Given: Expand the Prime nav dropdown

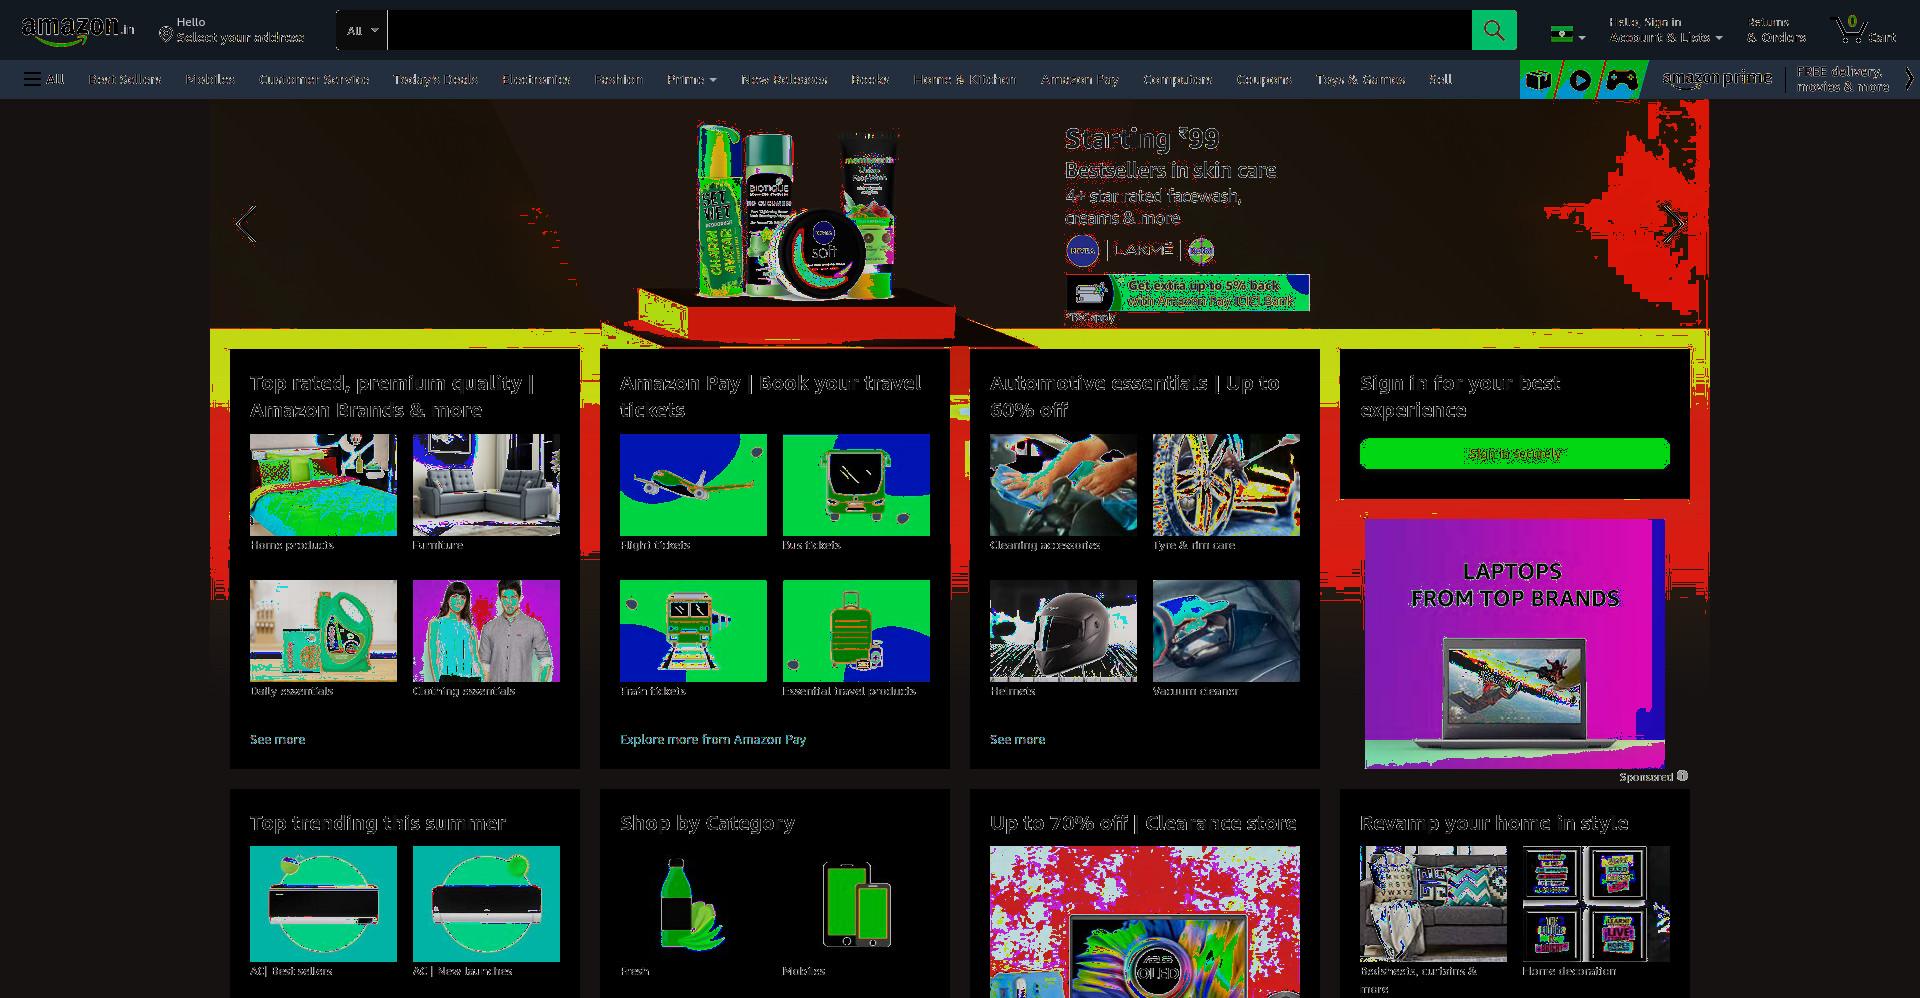Looking at the screenshot, I should (691, 79).
